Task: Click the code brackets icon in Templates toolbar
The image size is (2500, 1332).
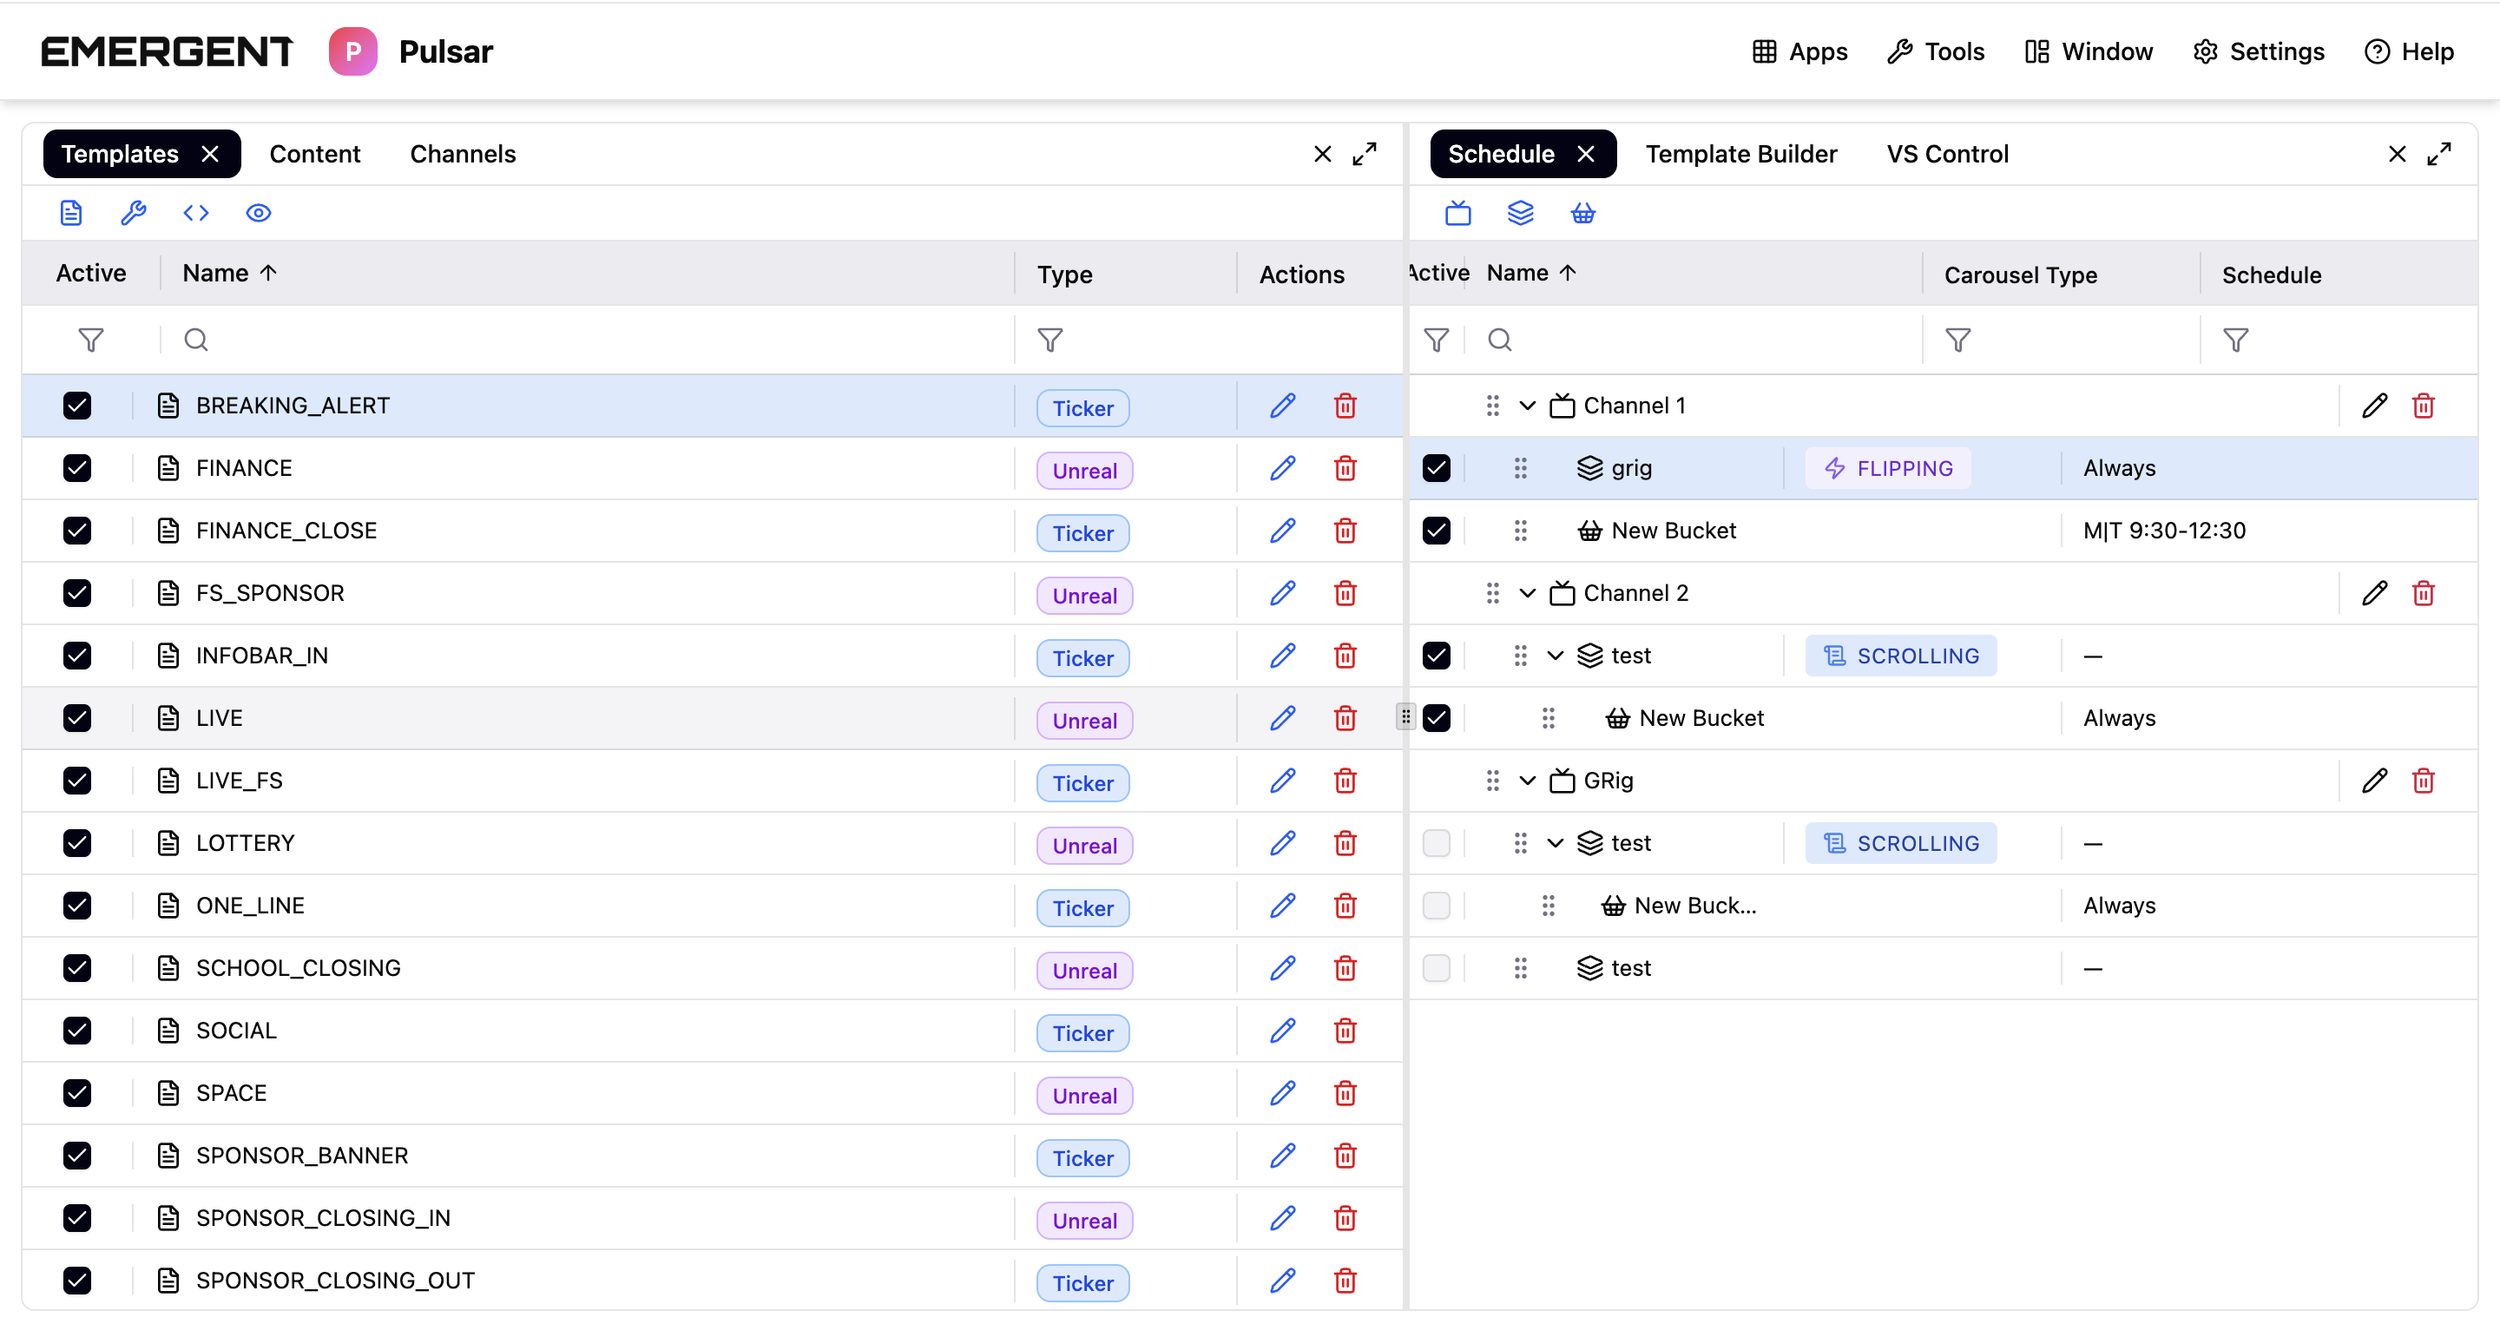Action: click(x=196, y=213)
